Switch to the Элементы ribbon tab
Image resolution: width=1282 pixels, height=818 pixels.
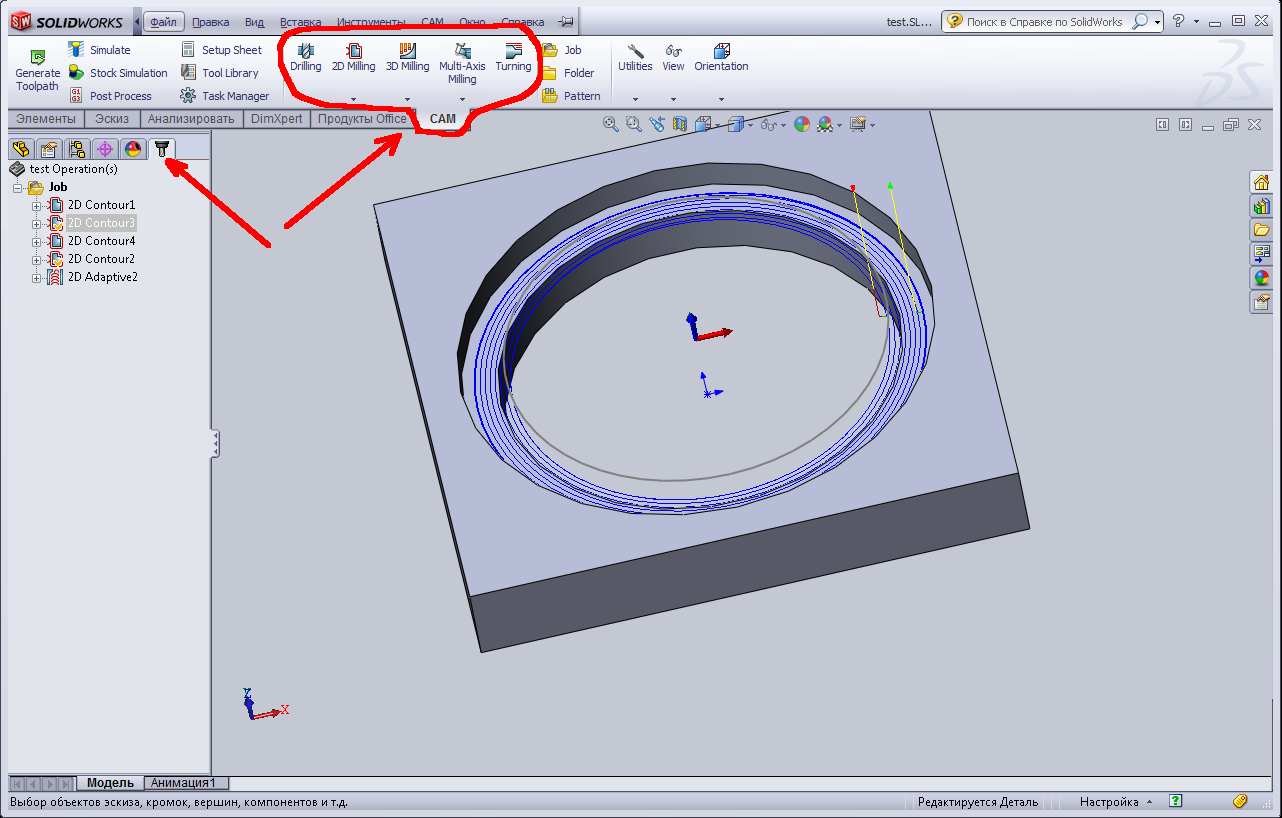pos(46,119)
